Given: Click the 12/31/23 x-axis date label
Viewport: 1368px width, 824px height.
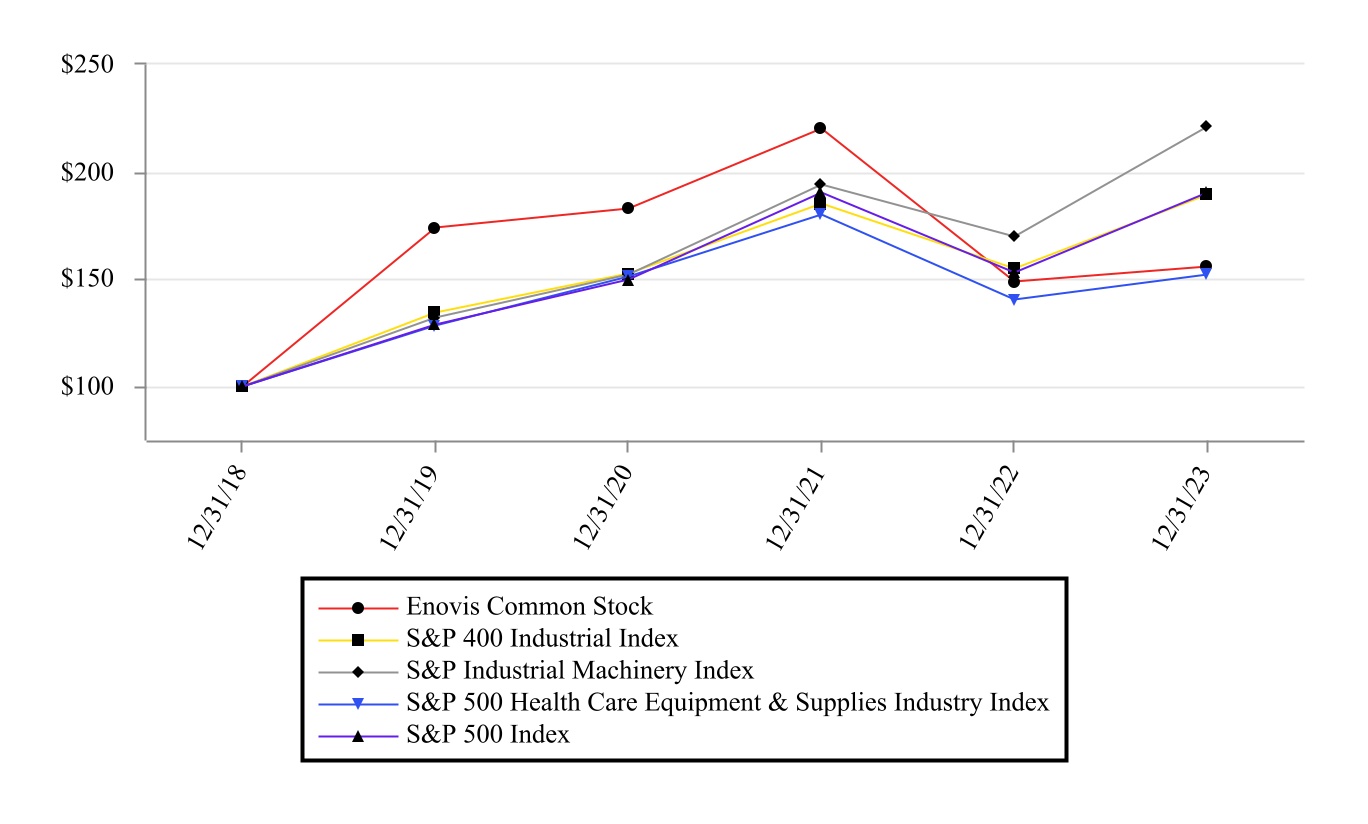Looking at the screenshot, I should tap(1182, 503).
